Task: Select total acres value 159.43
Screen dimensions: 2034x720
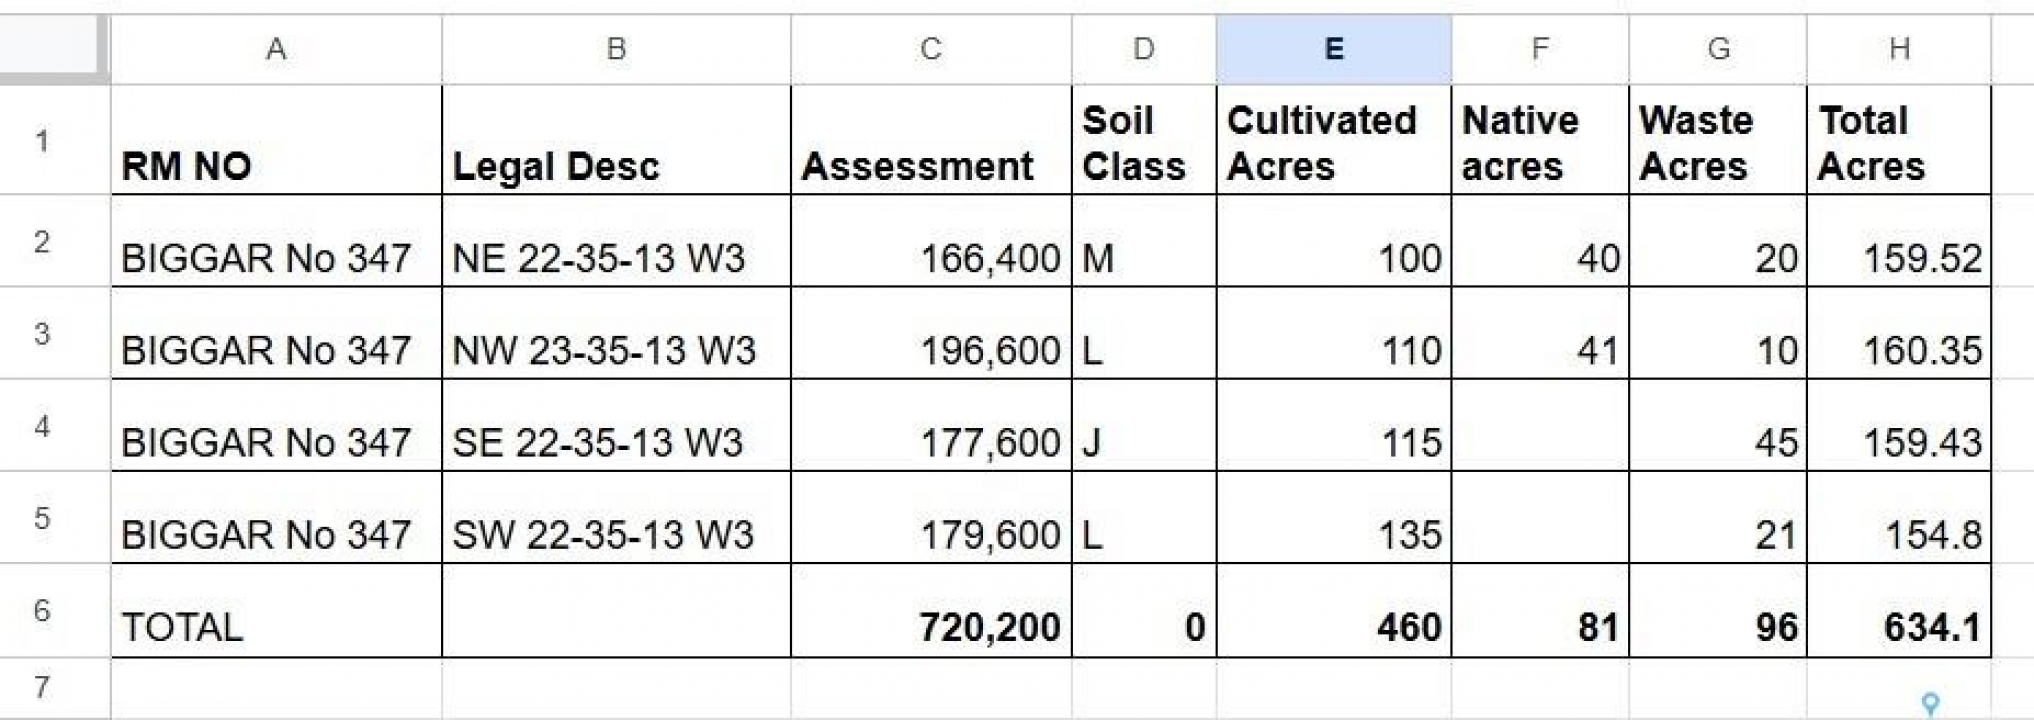Action: coord(1899,425)
